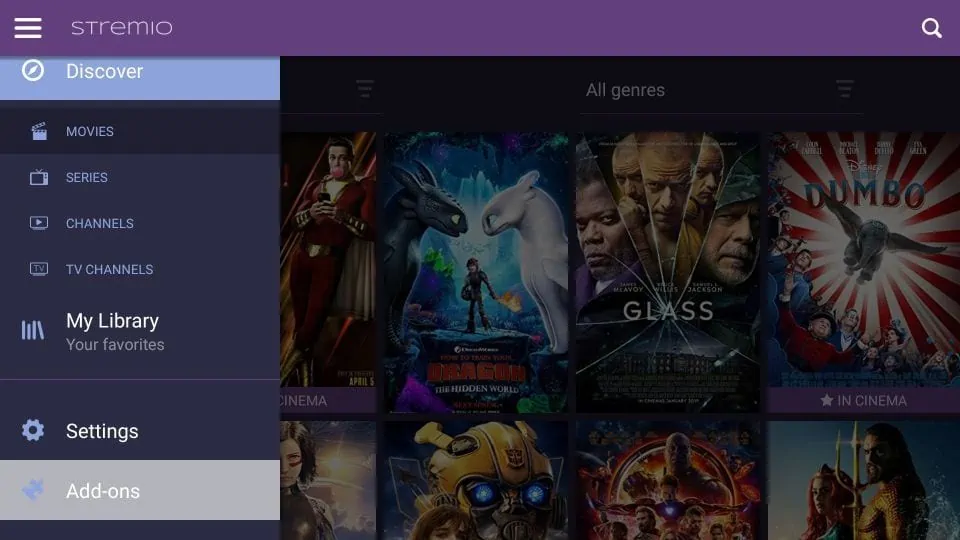Select CHANNELS in the side menu
The height and width of the screenshot is (540, 960).
pos(140,223)
